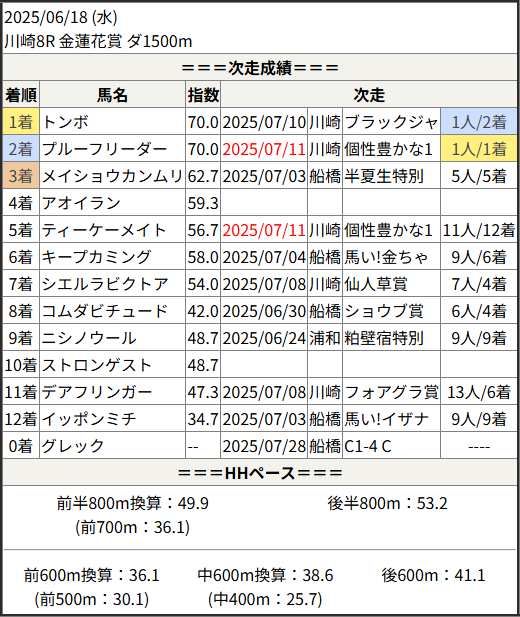520x617 pixels.
Task: Click the 次走成績 section heading
Action: [x=260, y=68]
